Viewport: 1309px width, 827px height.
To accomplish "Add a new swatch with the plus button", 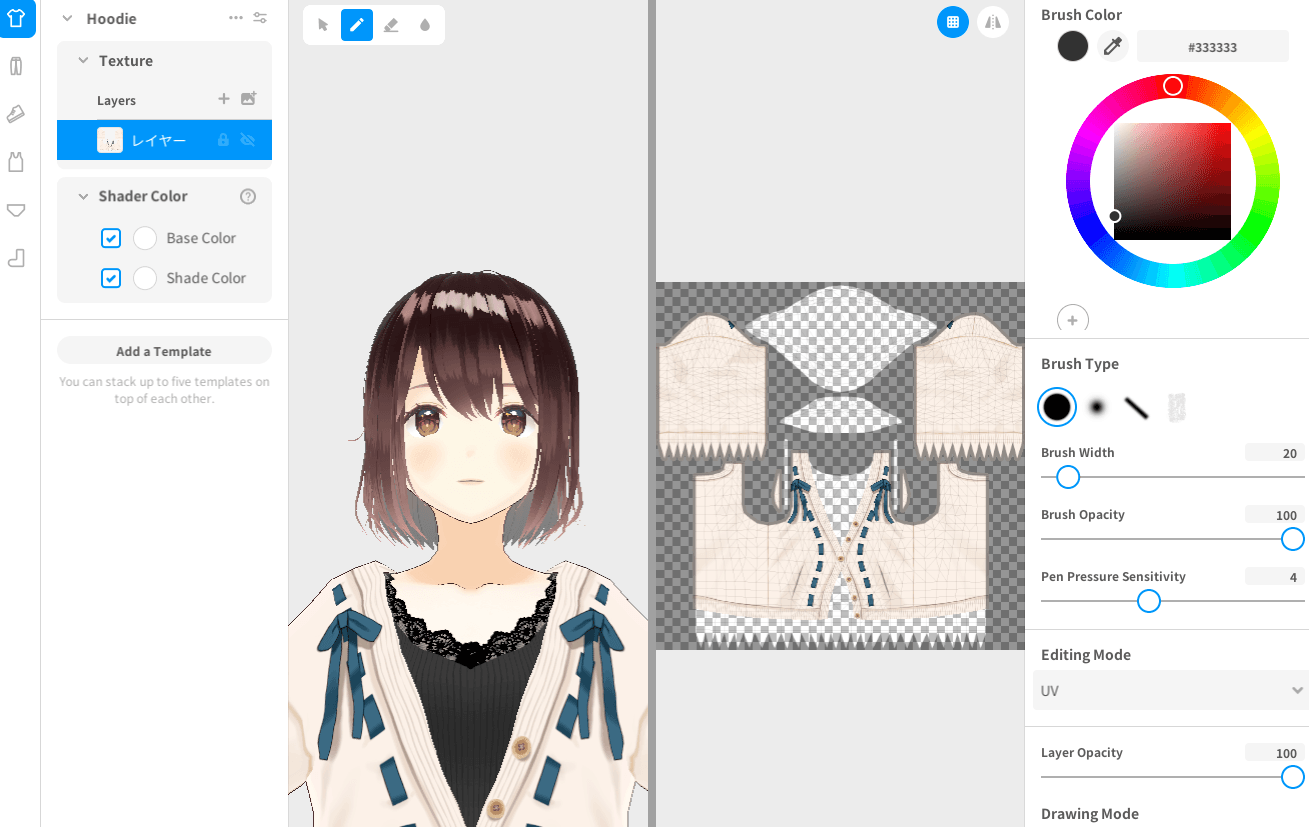I will coord(1072,319).
